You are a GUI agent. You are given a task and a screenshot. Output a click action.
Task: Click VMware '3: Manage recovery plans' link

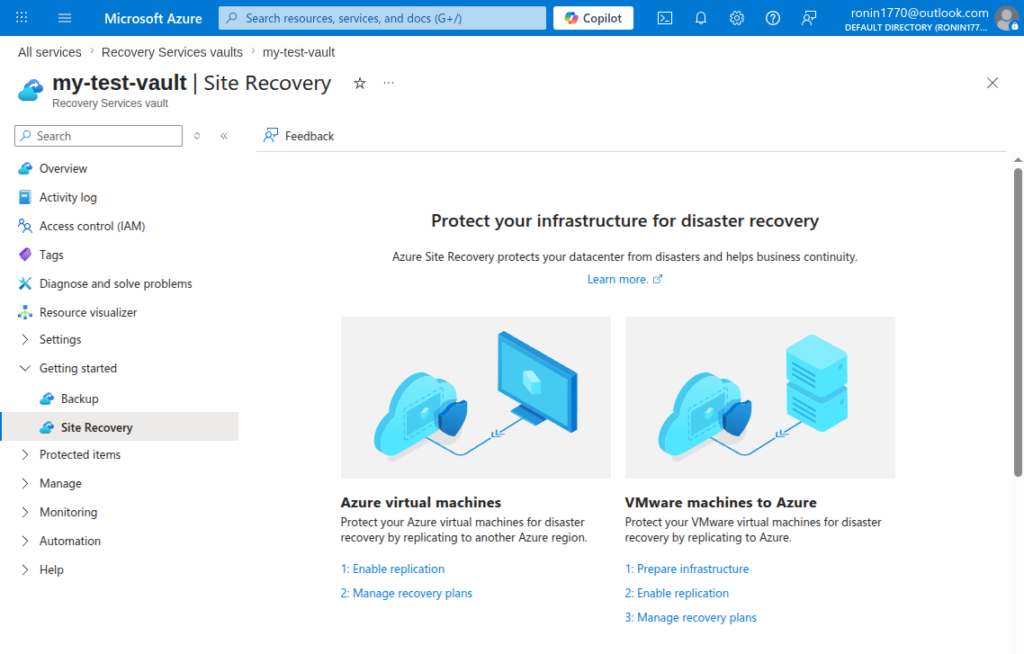click(x=690, y=617)
